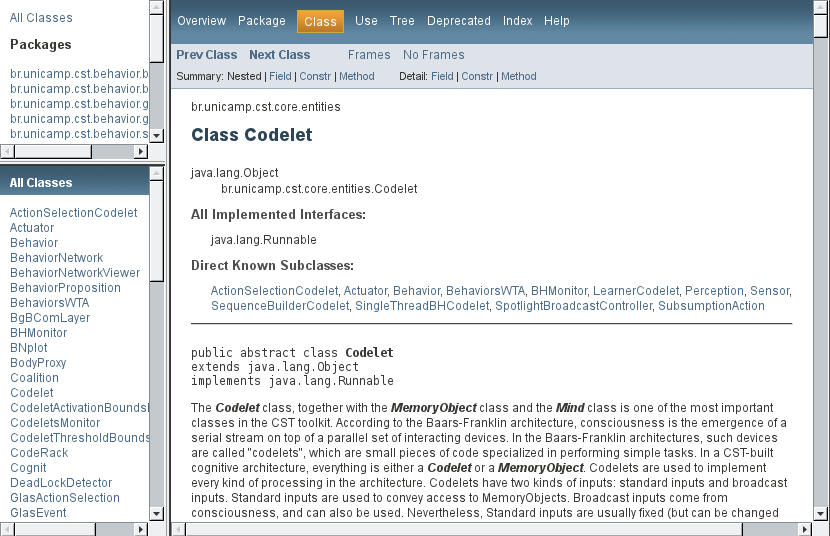Screen dimensions: 830x536
Task: Jump to Method summary section
Action: (357, 77)
